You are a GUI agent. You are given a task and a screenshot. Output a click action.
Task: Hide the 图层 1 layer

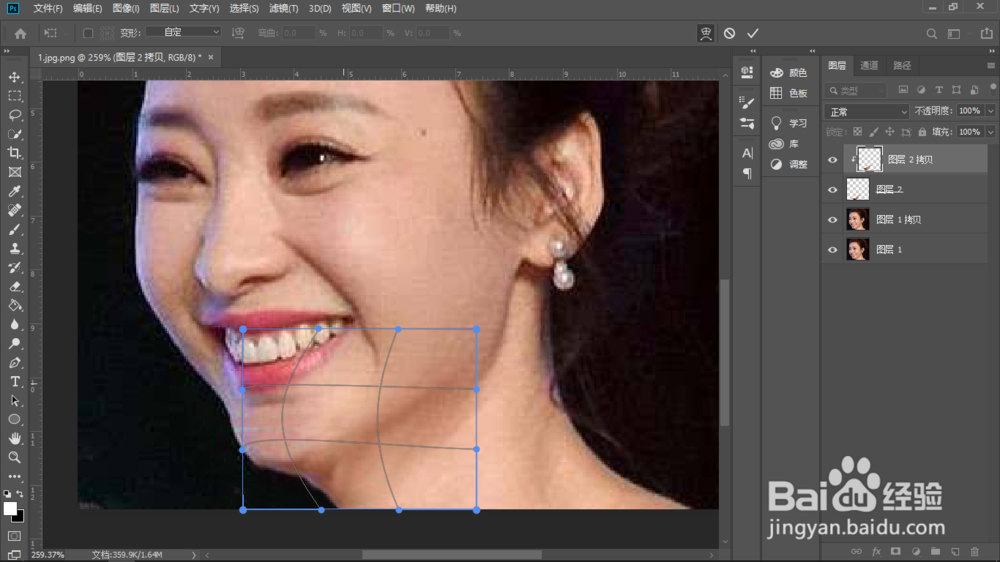[x=832, y=249]
